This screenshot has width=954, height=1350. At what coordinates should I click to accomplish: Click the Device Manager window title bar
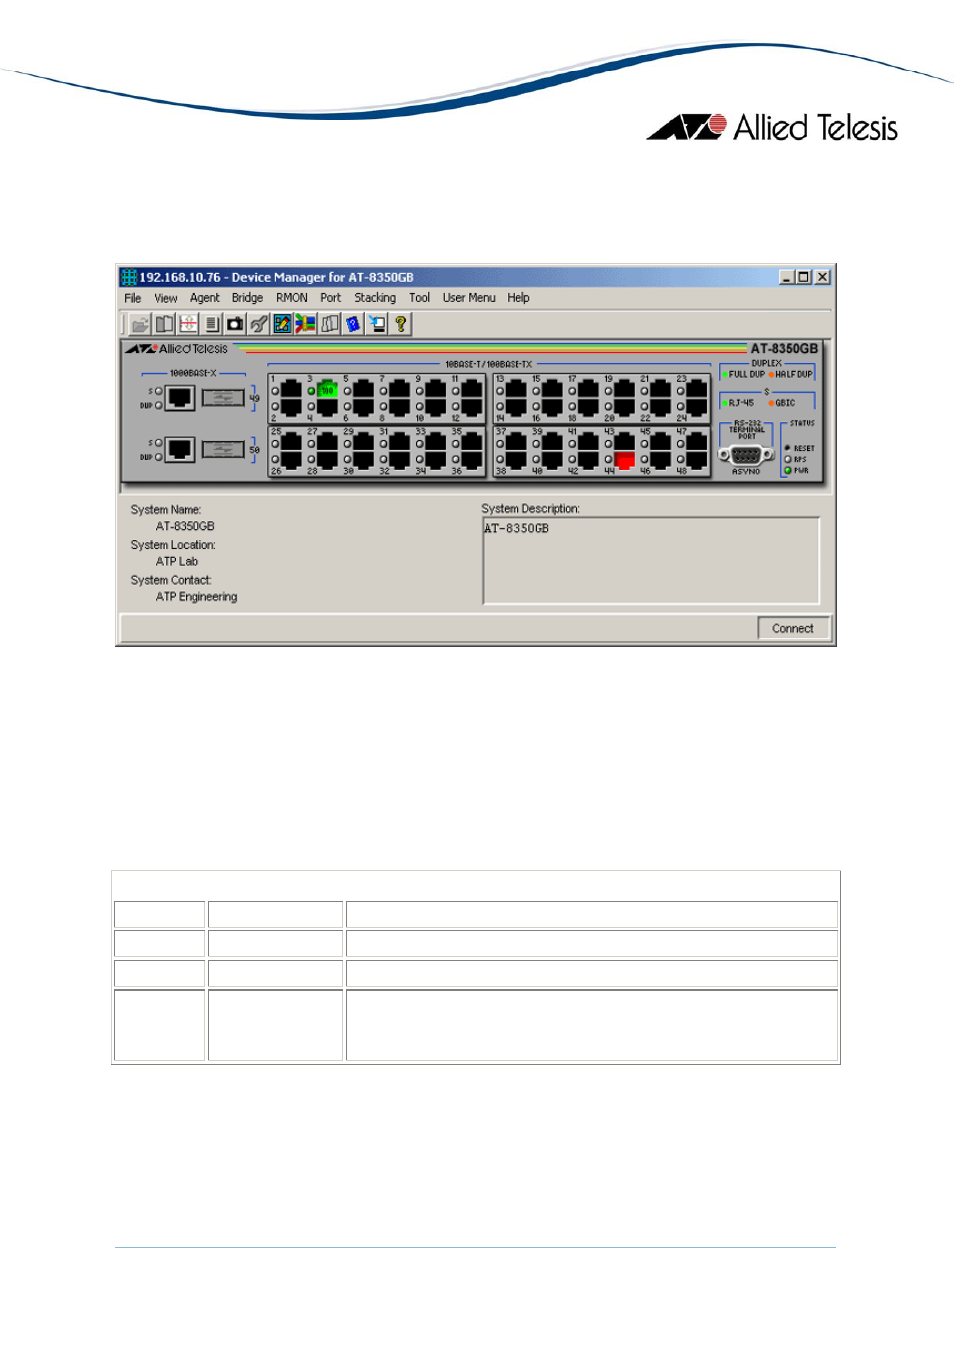476,277
